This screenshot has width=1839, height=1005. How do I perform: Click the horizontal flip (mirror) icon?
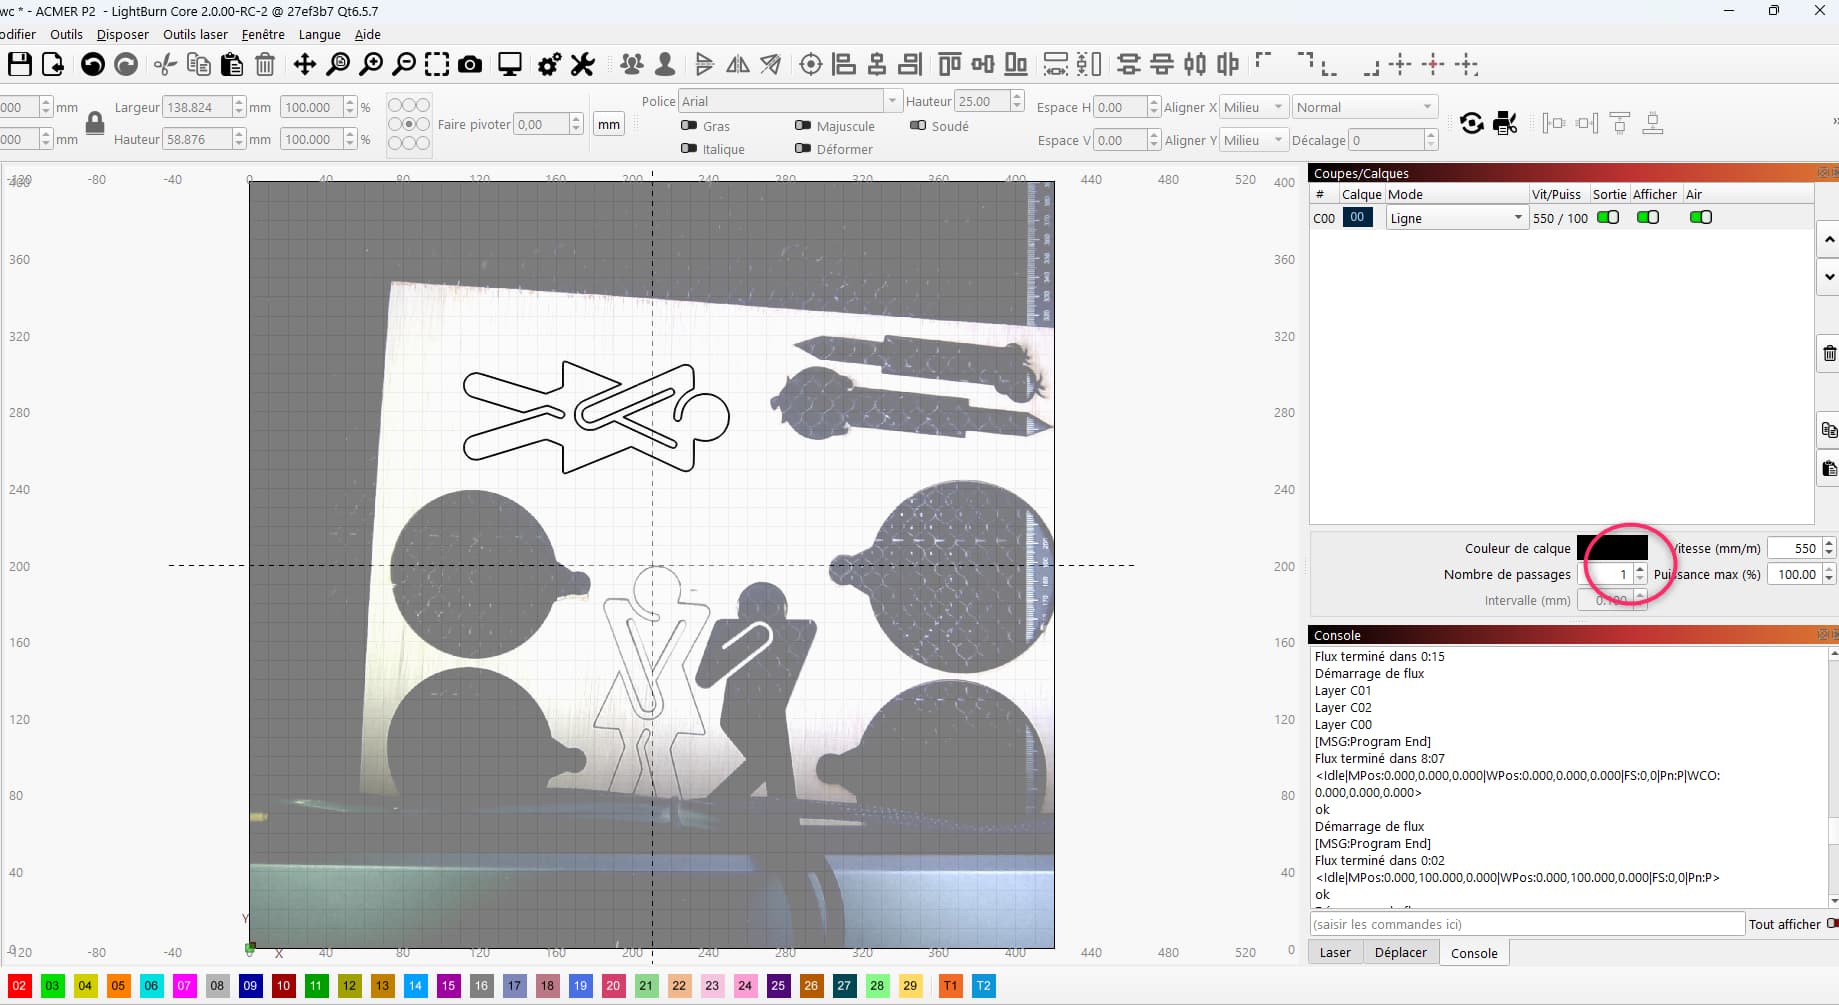(x=738, y=64)
